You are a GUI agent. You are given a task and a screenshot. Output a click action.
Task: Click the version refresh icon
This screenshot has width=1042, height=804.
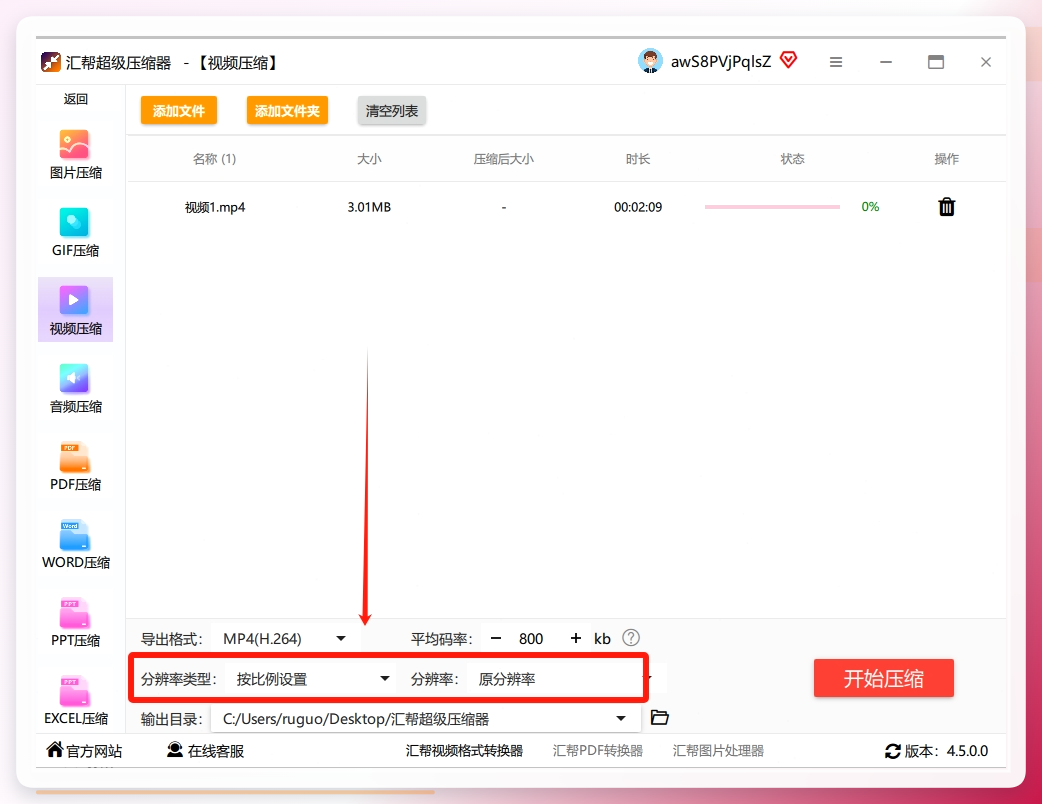pyautogui.click(x=892, y=752)
